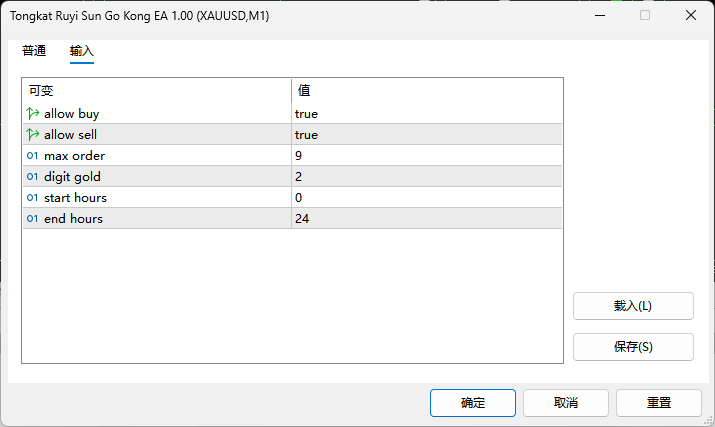Minimize the Tongkat Ruyi EA dialog
Screen dimensions: 715x427
pos(600,16)
